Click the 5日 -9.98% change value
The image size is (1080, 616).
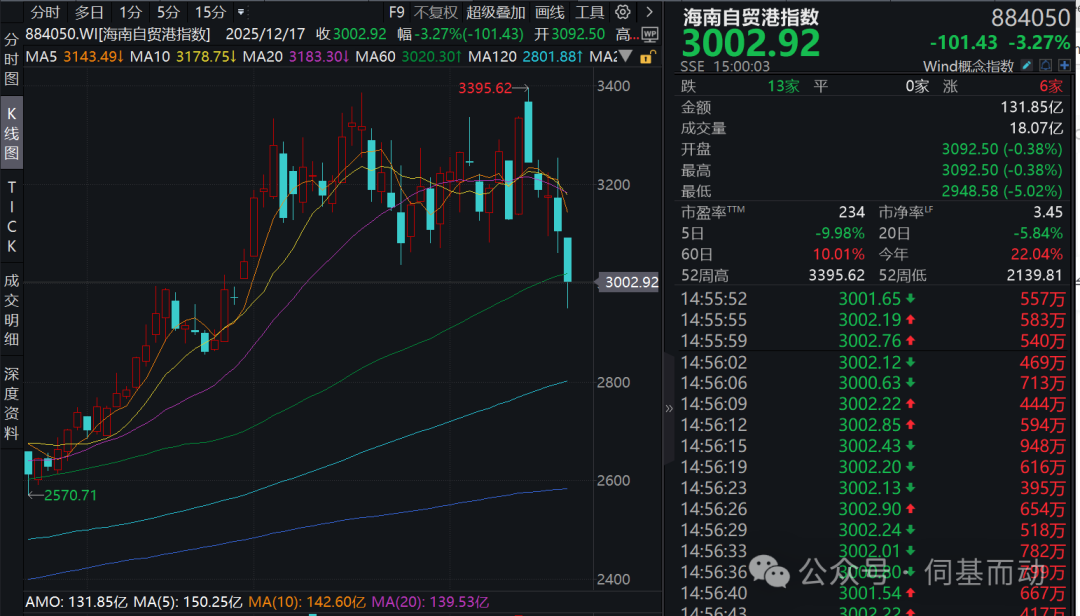(x=840, y=233)
